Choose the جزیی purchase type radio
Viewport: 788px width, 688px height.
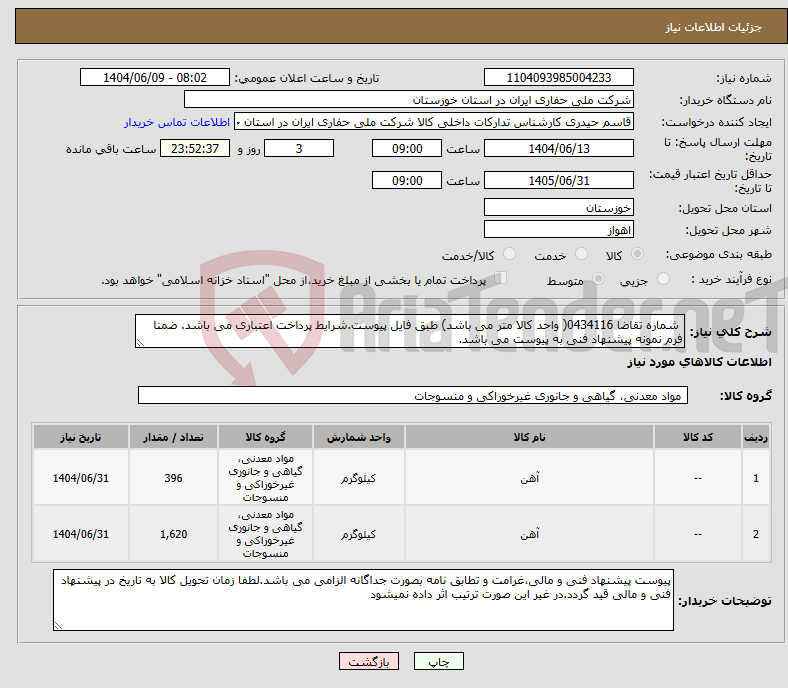[x=663, y=279]
